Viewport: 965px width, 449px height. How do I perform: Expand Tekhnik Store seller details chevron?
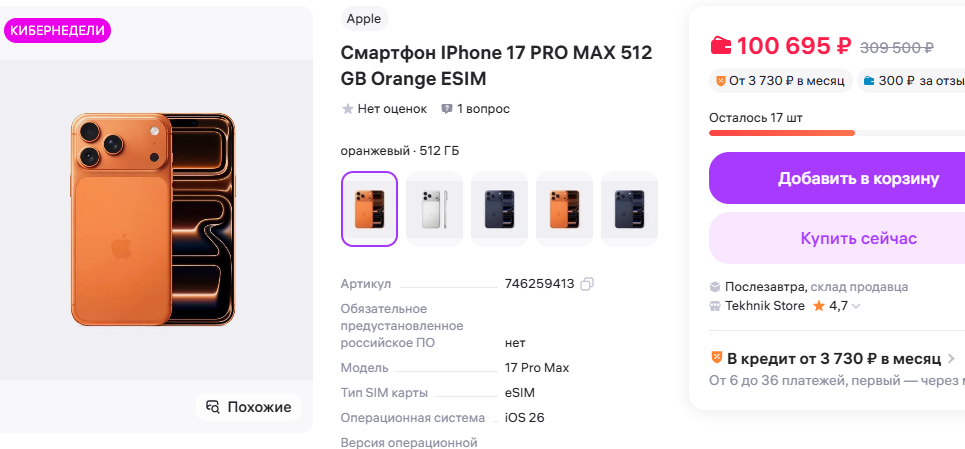point(856,307)
